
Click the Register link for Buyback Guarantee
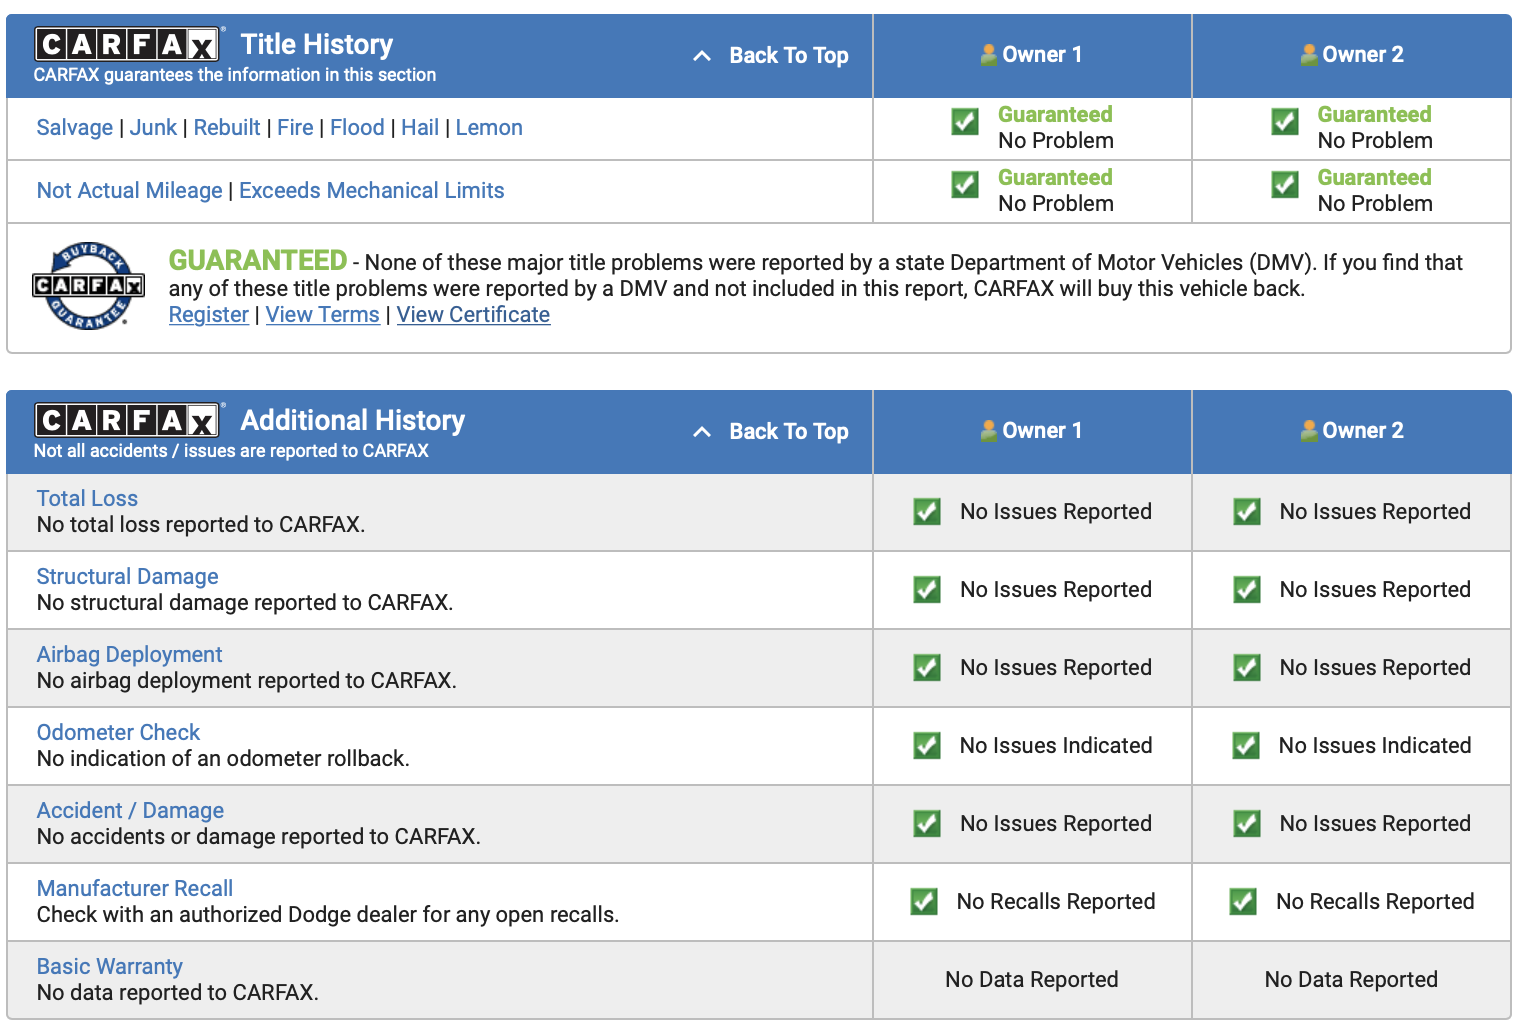coord(209,315)
